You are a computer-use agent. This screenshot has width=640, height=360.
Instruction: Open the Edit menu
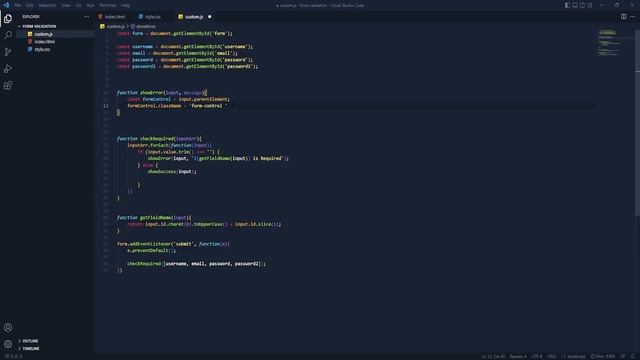click(29, 5)
